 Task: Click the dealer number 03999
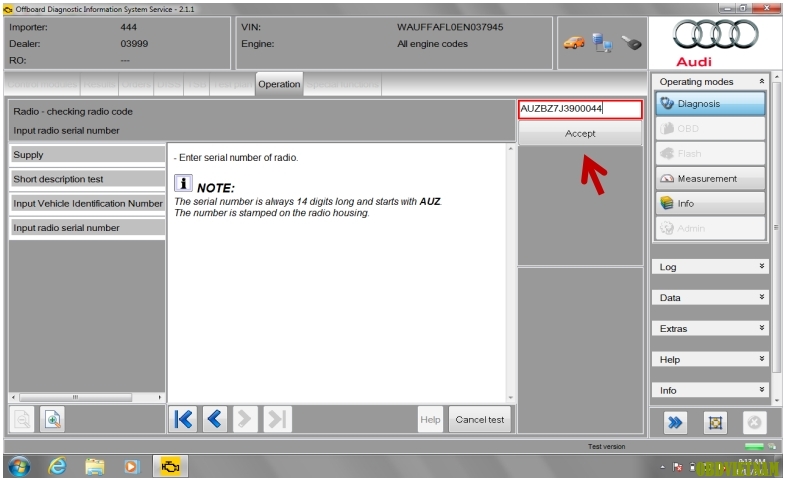pyautogui.click(x=134, y=44)
